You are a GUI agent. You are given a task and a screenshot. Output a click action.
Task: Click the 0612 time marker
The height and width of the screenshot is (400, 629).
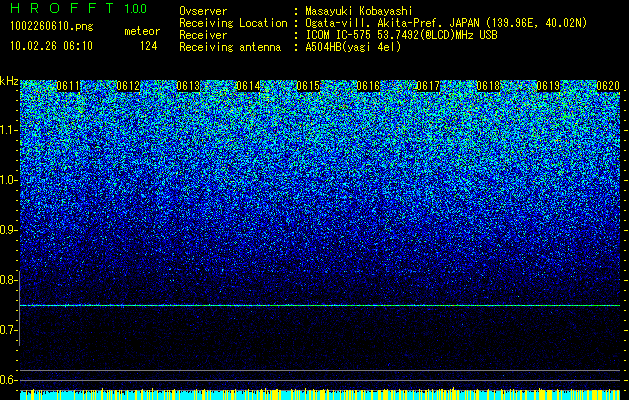click(x=128, y=86)
